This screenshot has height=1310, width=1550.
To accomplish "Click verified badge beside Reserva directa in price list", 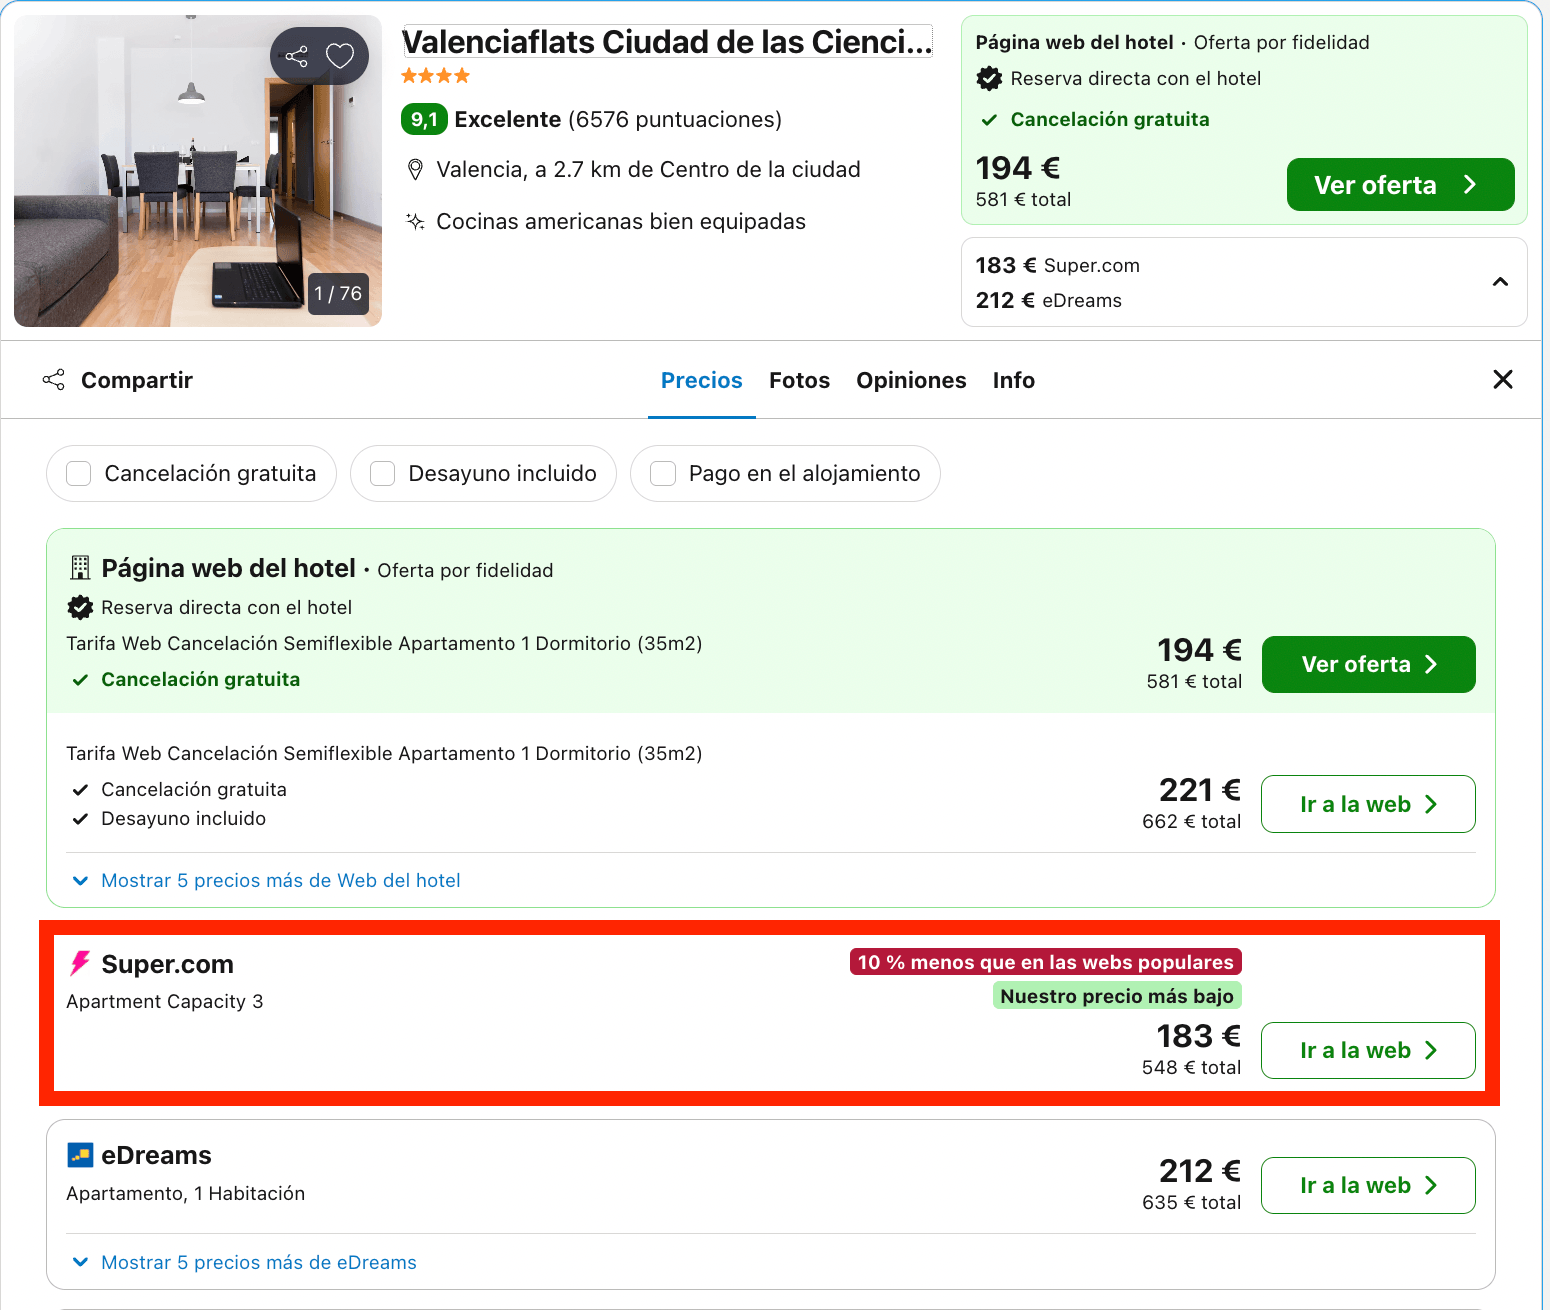I will (80, 607).
